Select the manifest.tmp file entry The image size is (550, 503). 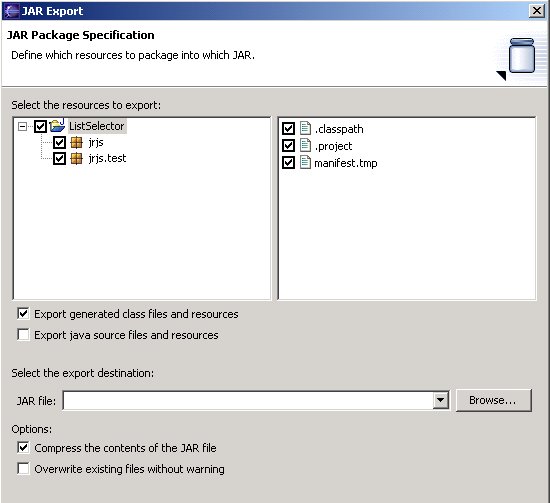(x=346, y=163)
